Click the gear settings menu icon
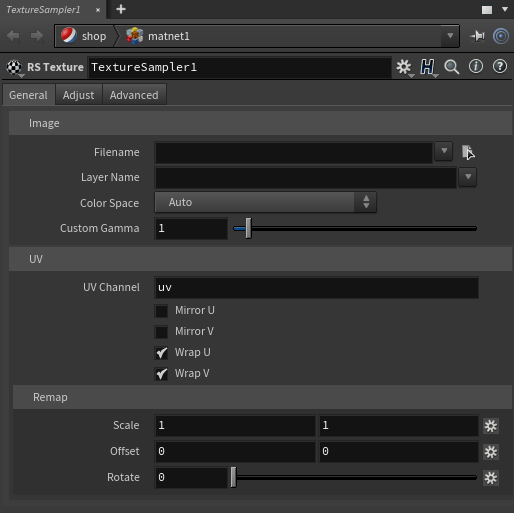 [404, 67]
